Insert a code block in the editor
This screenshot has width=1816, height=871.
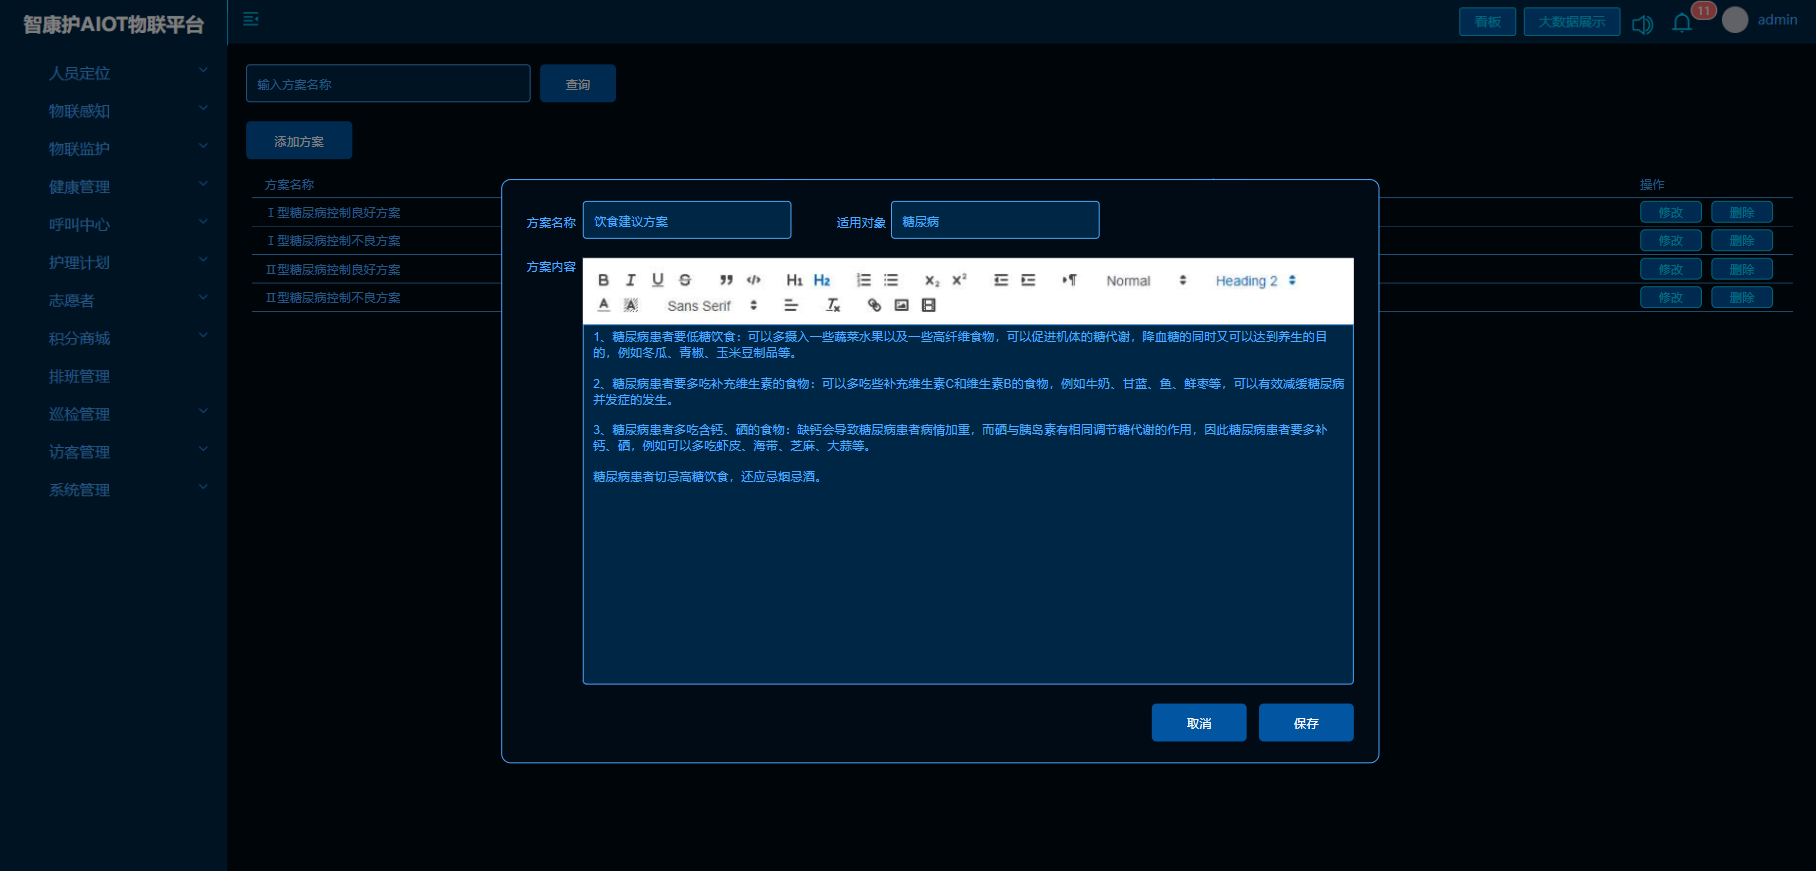754,280
